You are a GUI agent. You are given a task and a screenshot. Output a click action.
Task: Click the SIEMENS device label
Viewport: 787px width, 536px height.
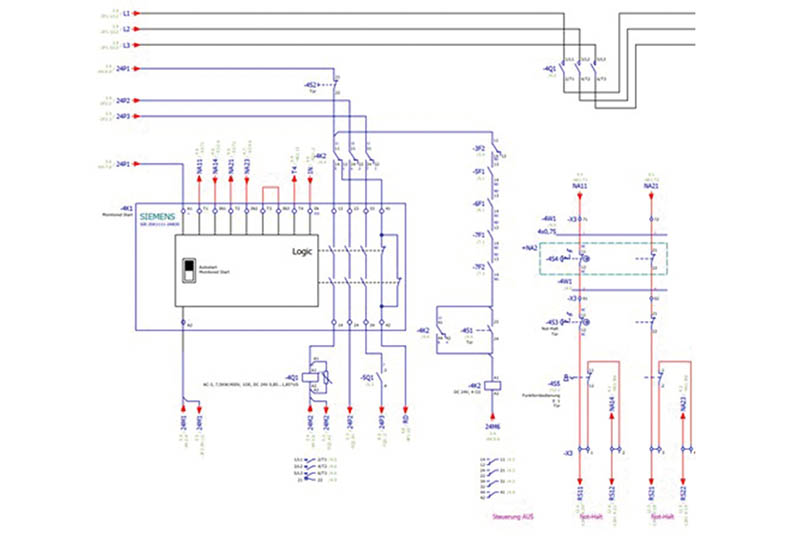(157, 216)
